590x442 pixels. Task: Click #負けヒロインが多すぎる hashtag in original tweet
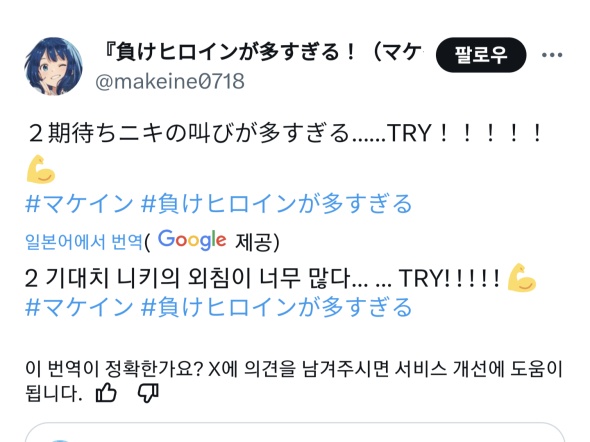click(x=277, y=203)
